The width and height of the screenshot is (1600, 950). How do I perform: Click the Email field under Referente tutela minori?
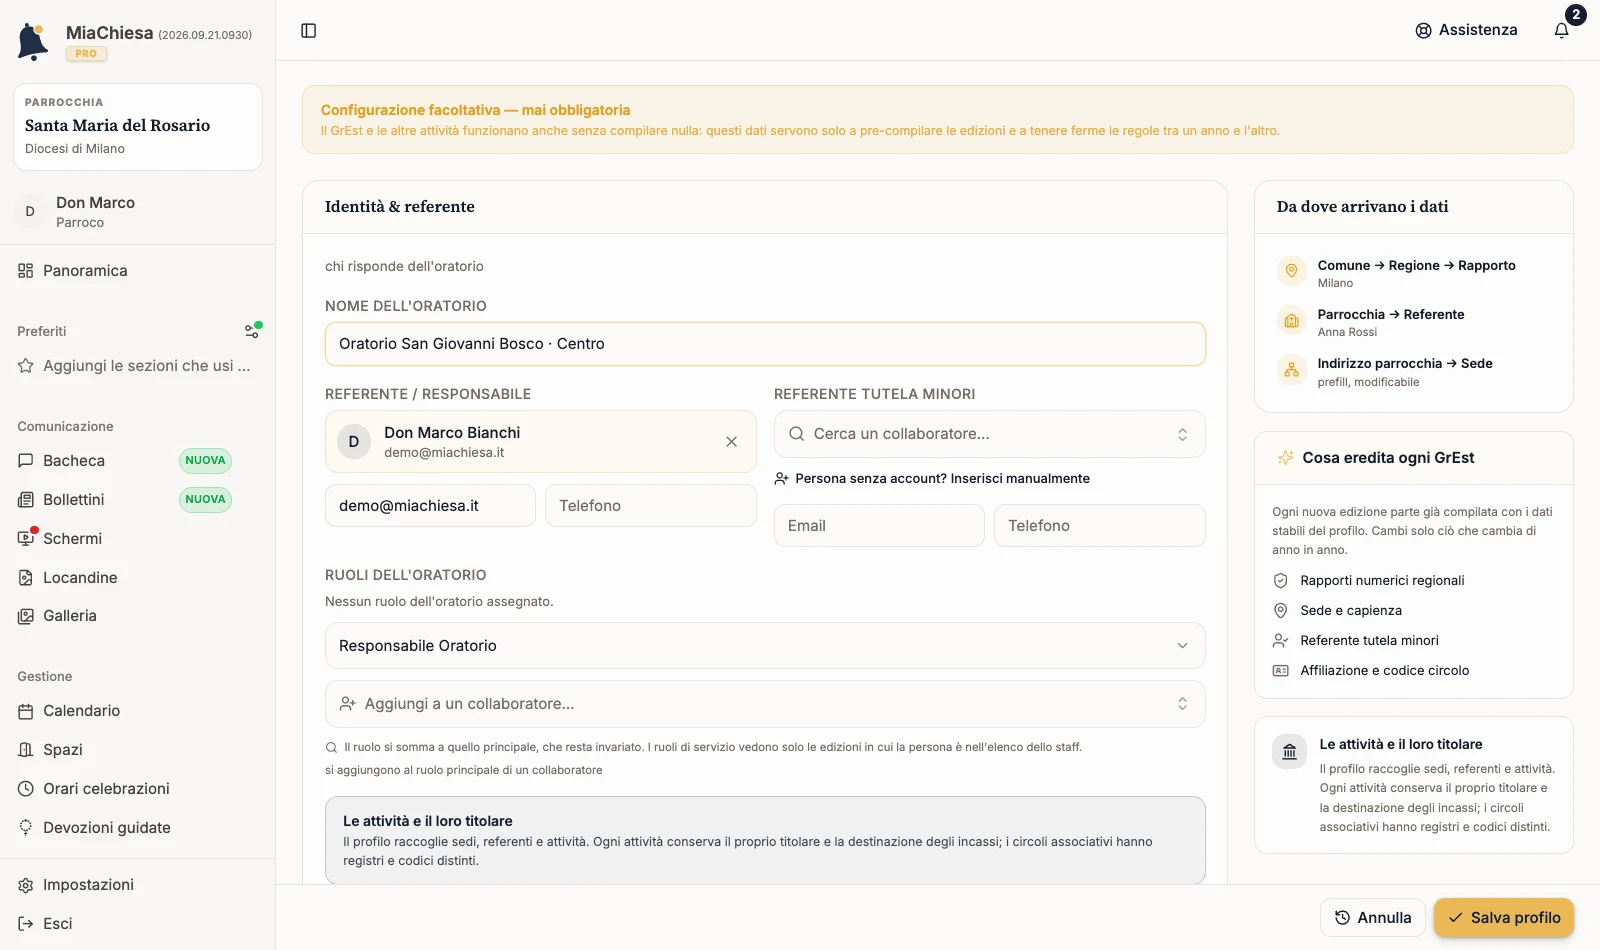click(x=879, y=526)
